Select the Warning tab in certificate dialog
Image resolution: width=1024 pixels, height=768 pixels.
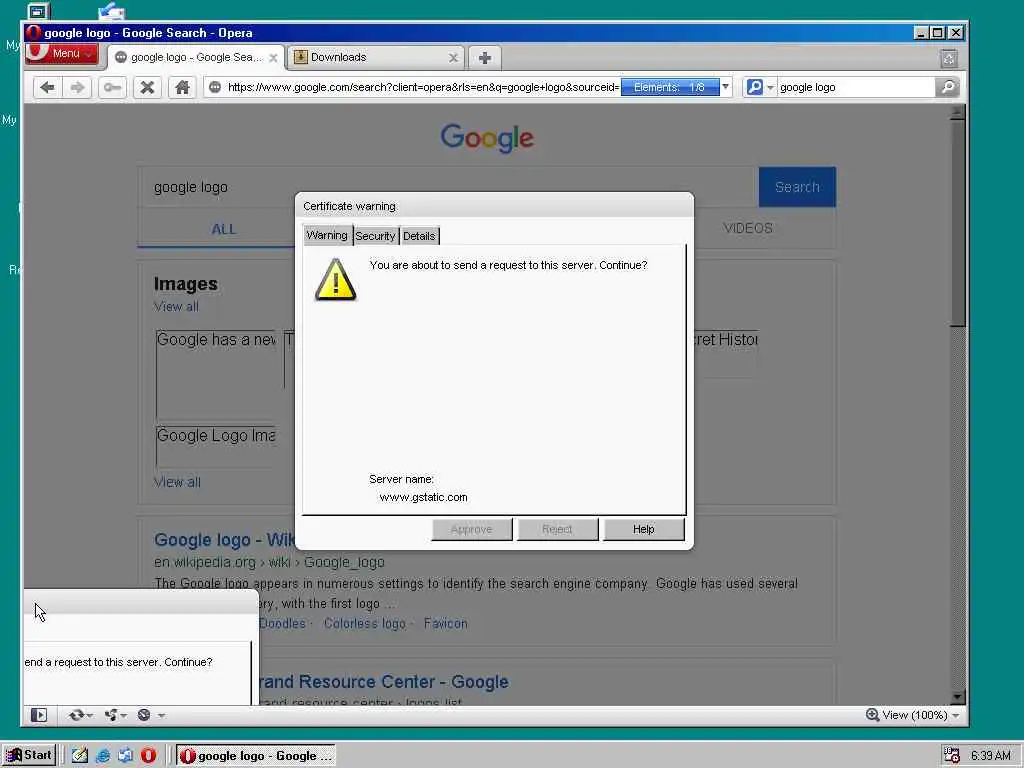pos(327,235)
